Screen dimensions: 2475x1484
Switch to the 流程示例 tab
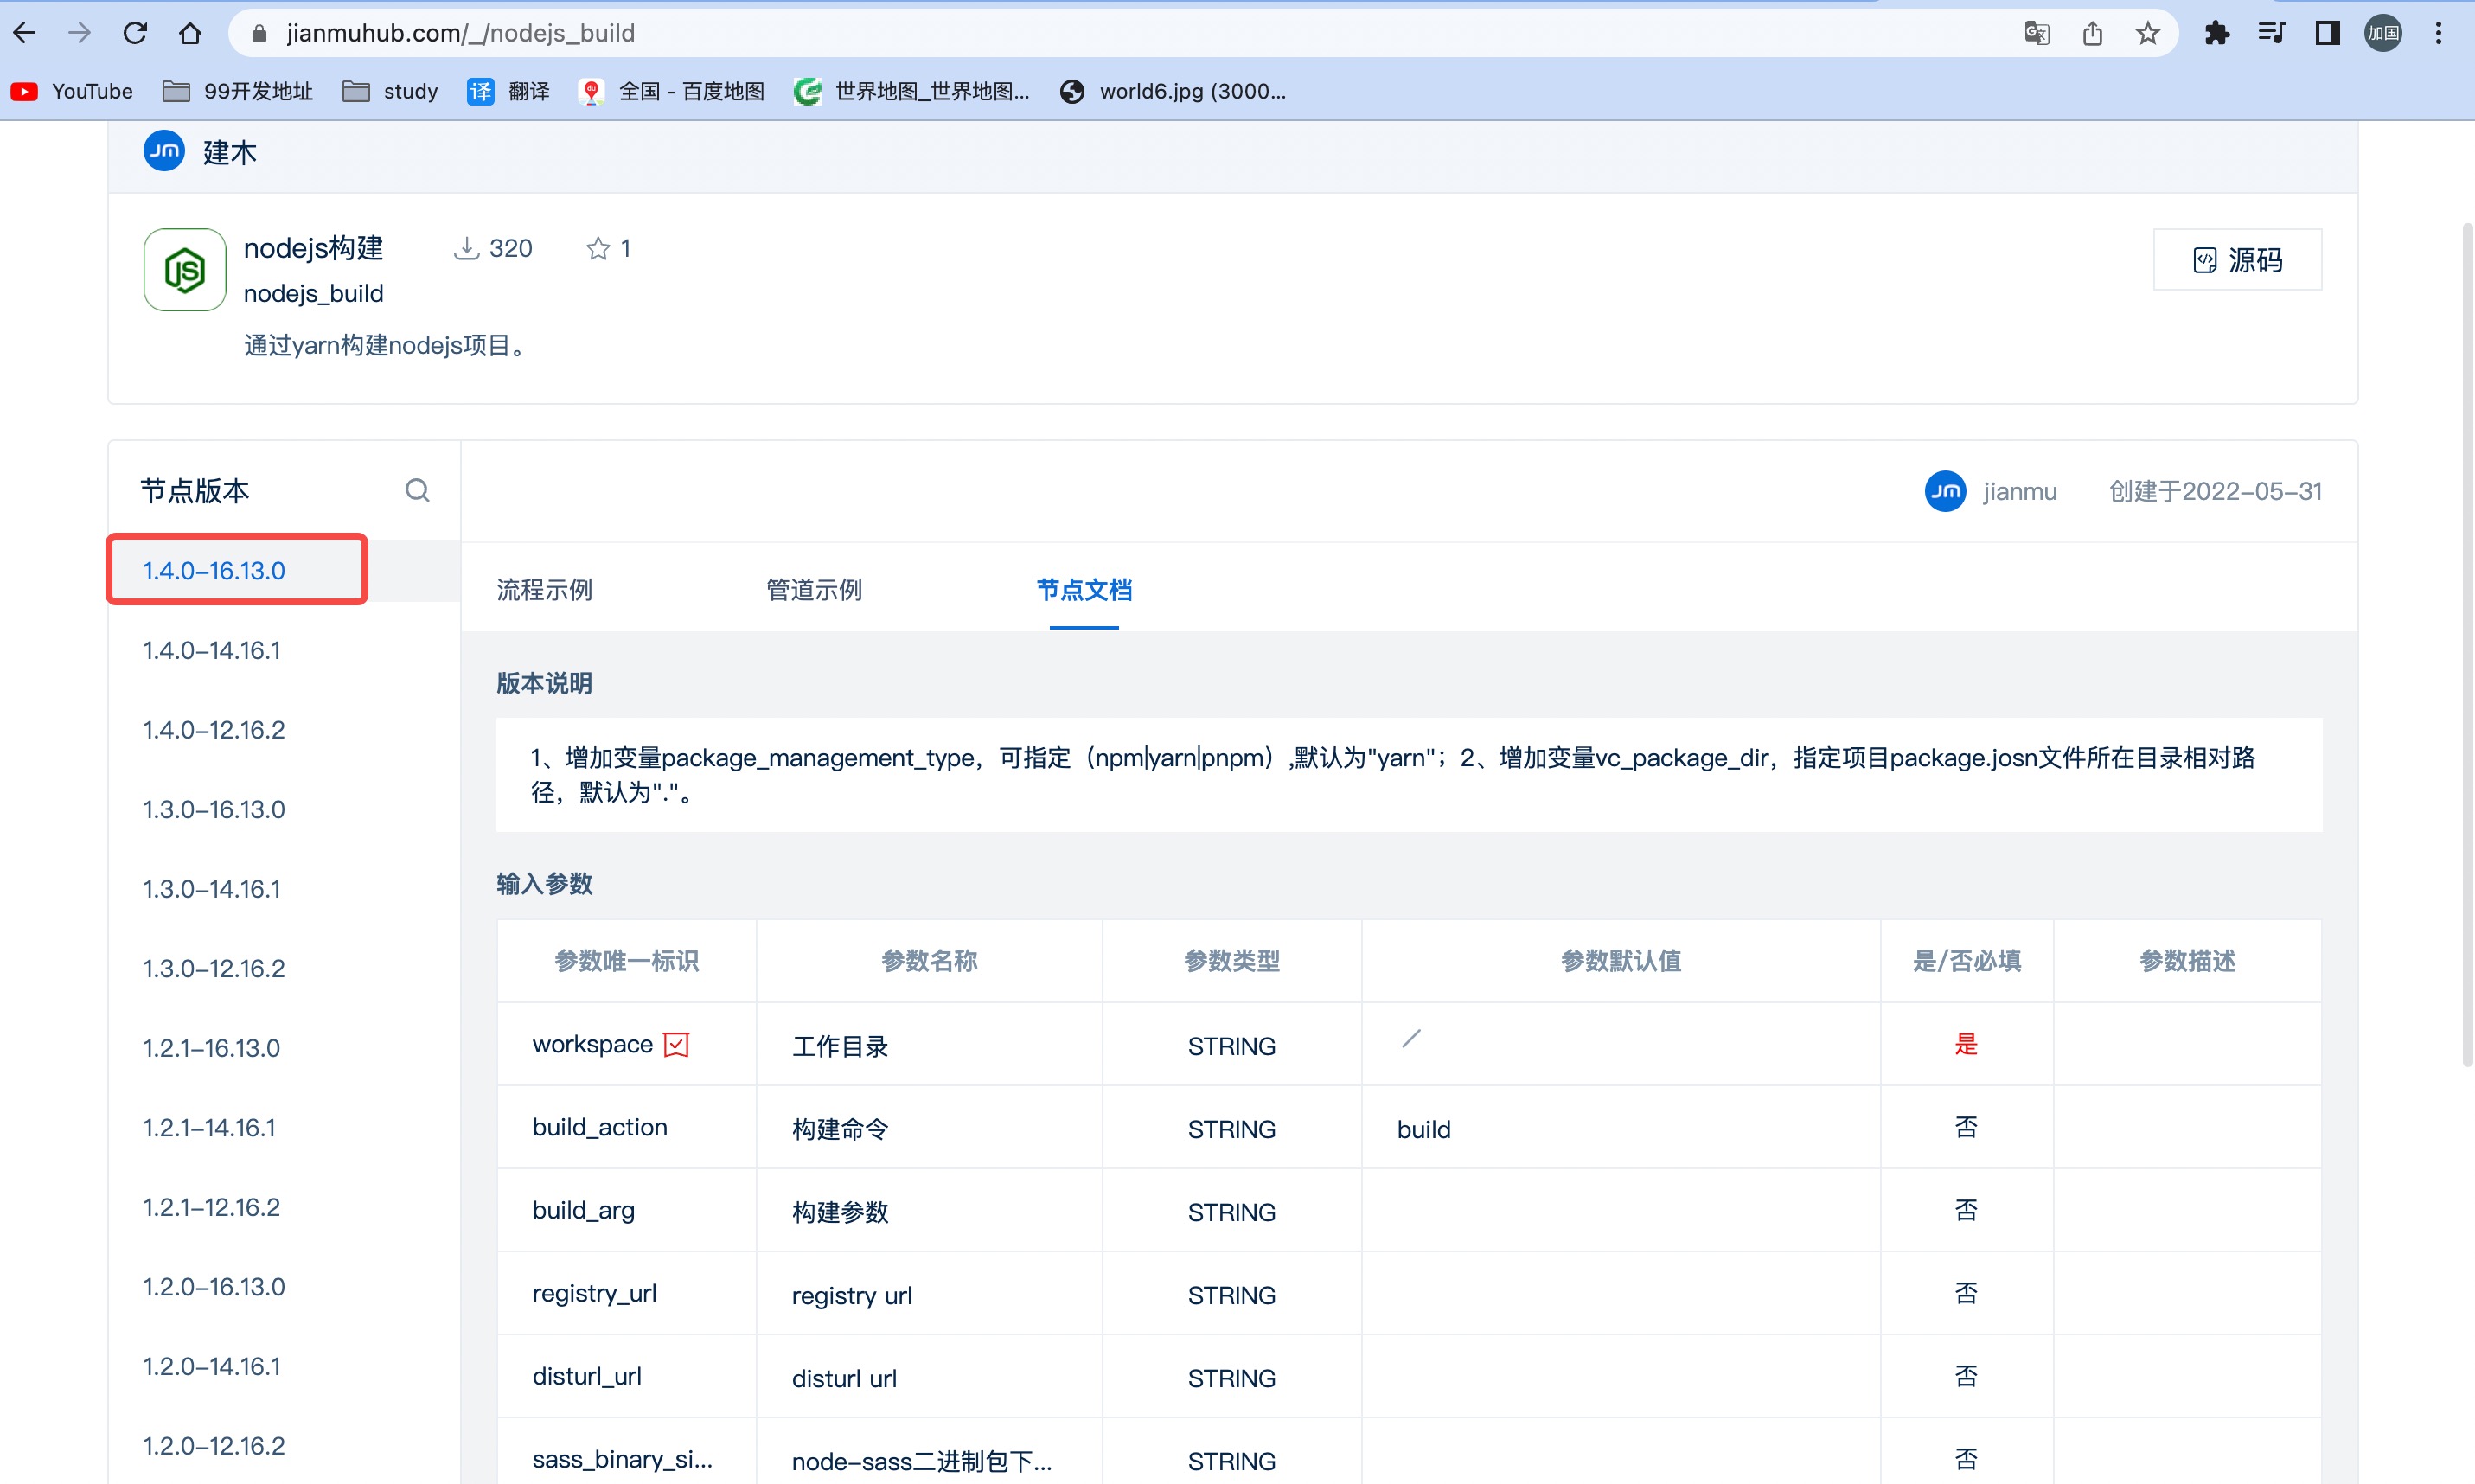(545, 589)
